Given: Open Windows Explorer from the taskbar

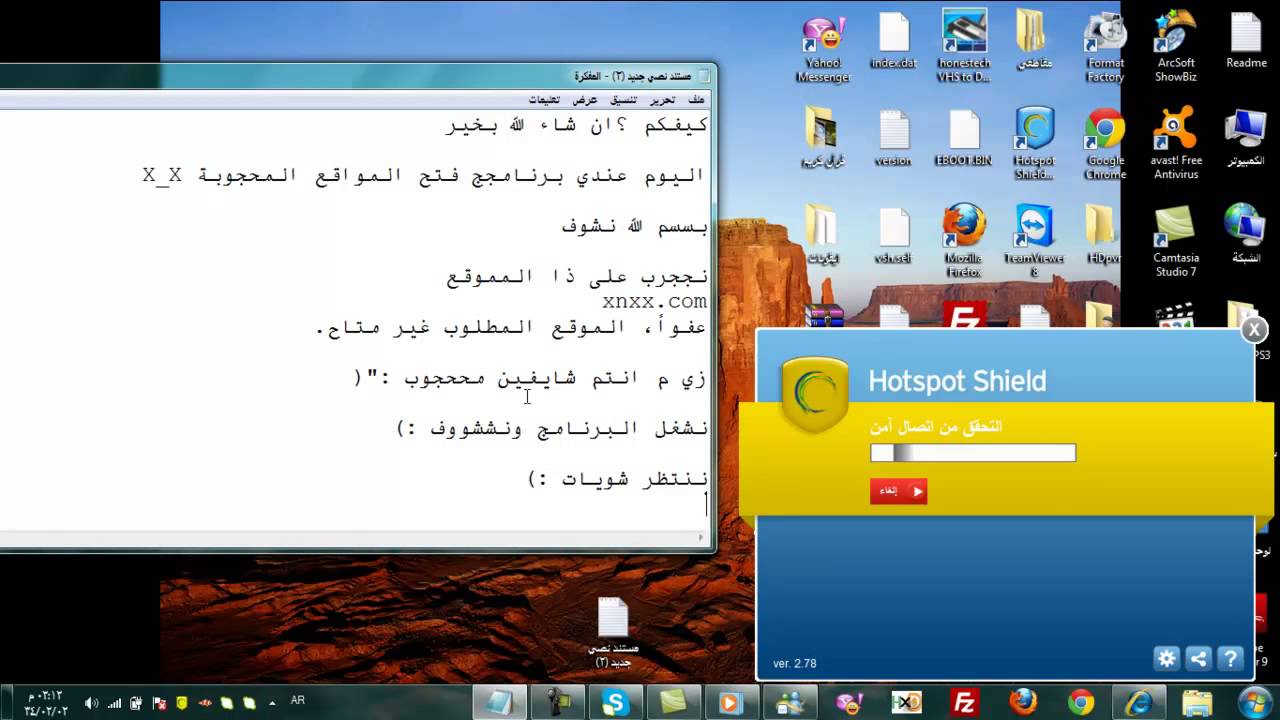Looking at the screenshot, I should [x=1197, y=703].
